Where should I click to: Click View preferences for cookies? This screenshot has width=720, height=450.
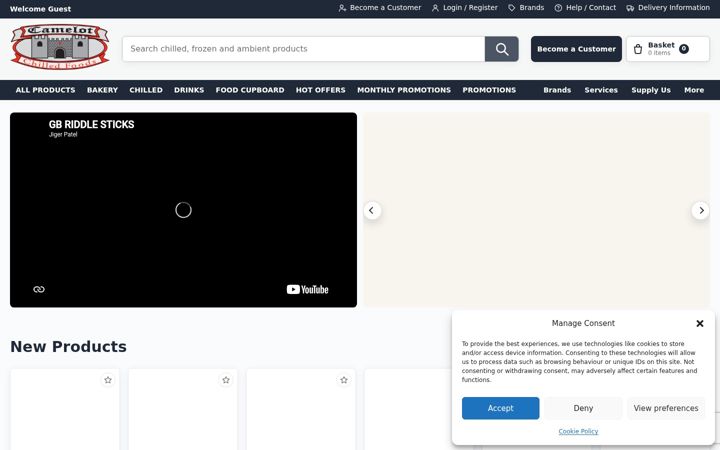click(x=666, y=408)
